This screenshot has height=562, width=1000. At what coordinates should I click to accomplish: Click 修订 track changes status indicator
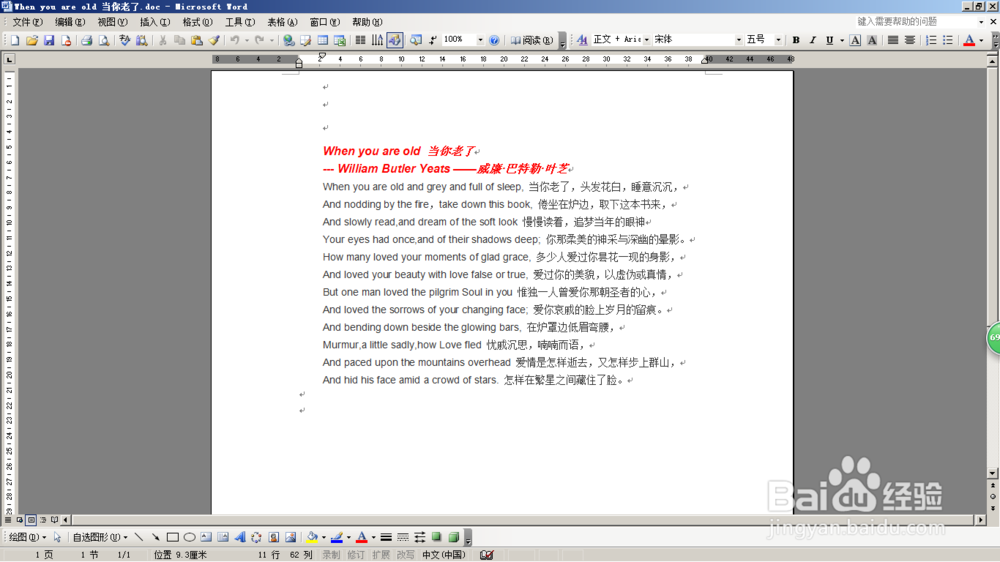(x=356, y=554)
